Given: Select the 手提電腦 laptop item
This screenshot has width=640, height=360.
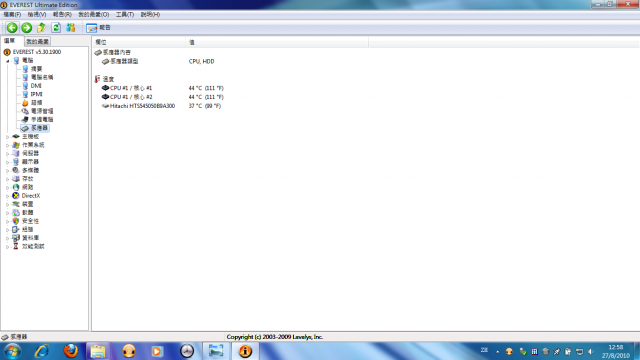Looking at the screenshot, I should click(x=42, y=120).
